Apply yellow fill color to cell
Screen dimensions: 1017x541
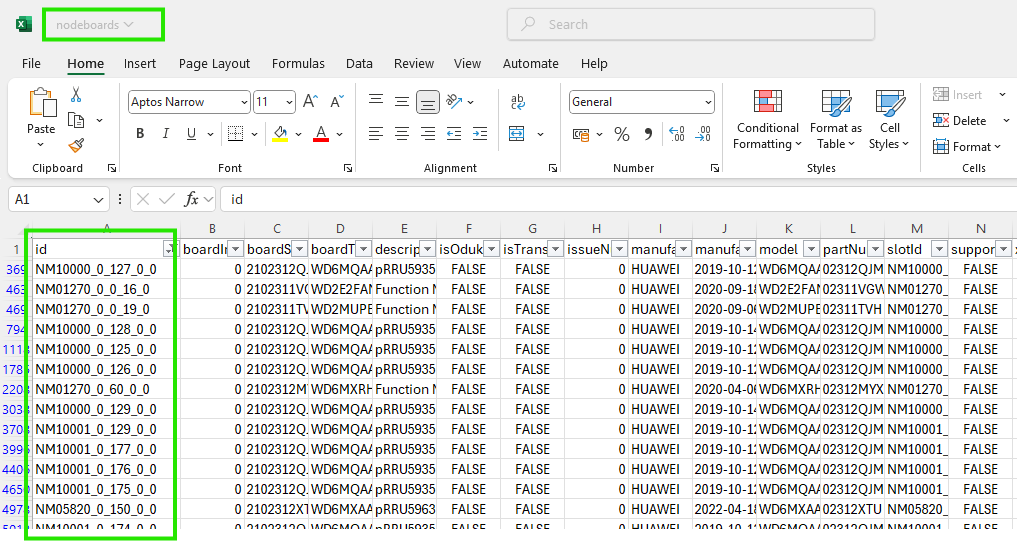click(x=280, y=134)
